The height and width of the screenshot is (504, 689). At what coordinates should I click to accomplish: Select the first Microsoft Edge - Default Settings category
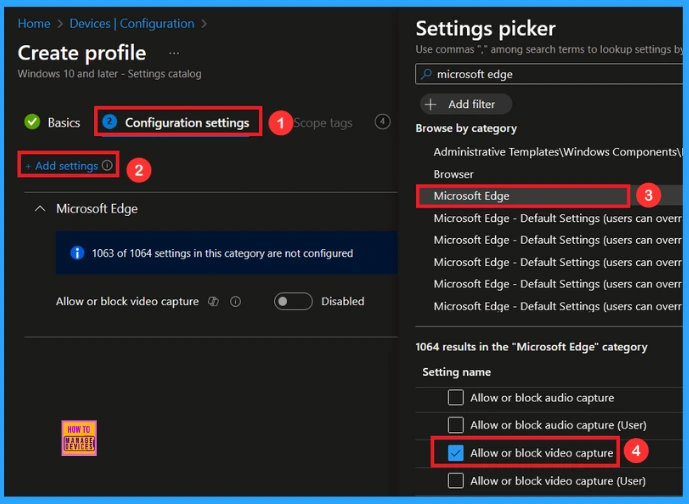(x=558, y=218)
